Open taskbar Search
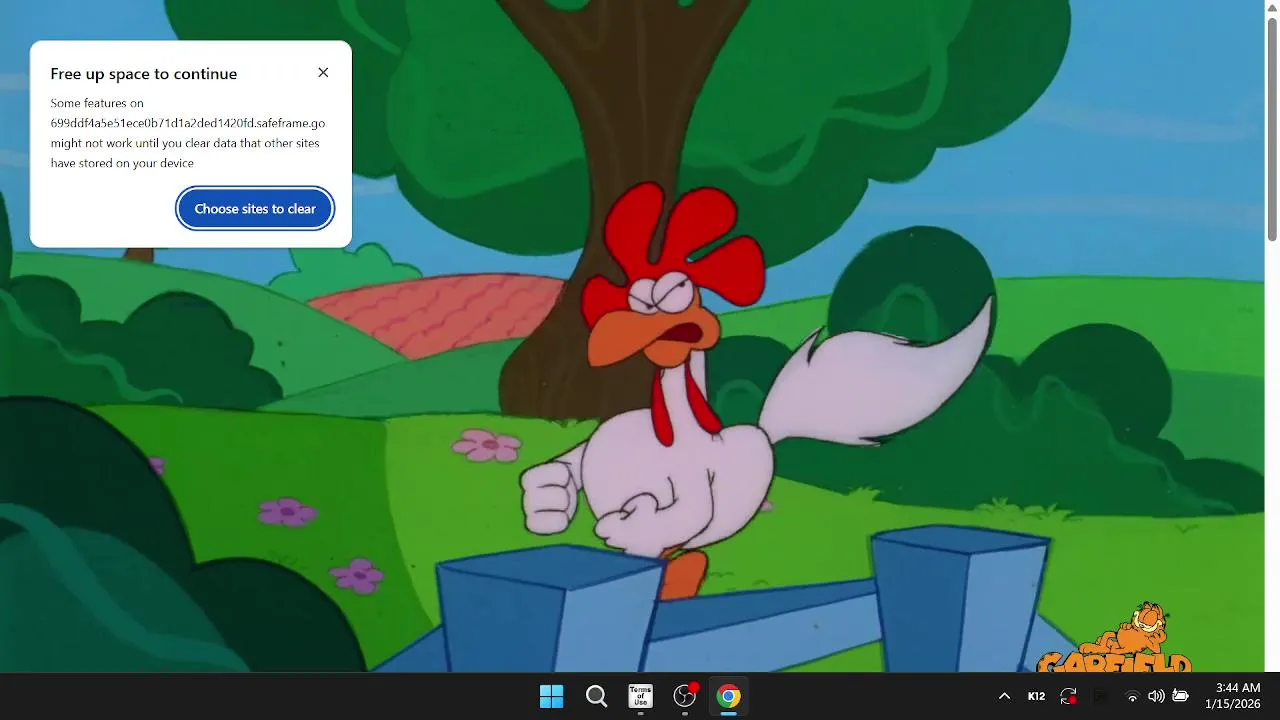 [x=596, y=696]
